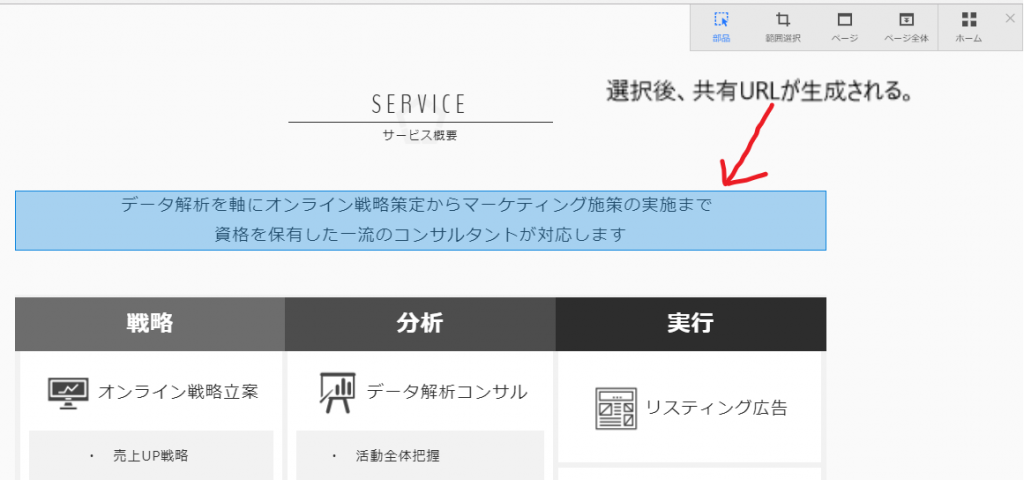Image resolution: width=1024 pixels, height=480 pixels.
Task: Capture the full page with ページ全体
Action: (x=906, y=27)
